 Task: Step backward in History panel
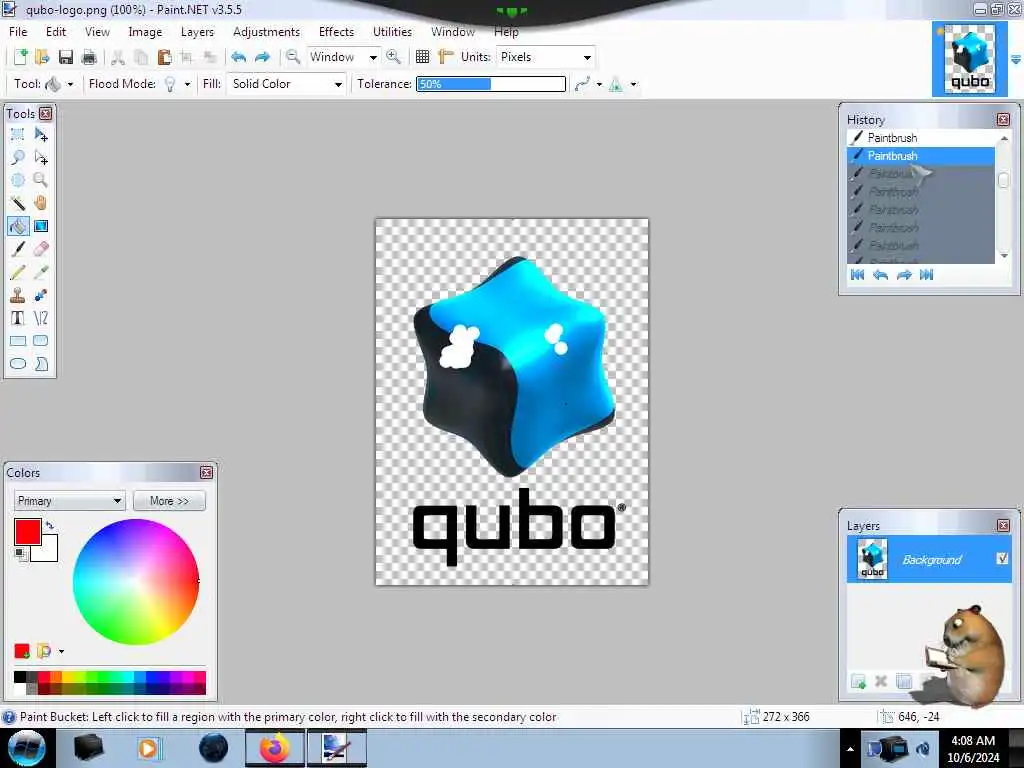[880, 275]
